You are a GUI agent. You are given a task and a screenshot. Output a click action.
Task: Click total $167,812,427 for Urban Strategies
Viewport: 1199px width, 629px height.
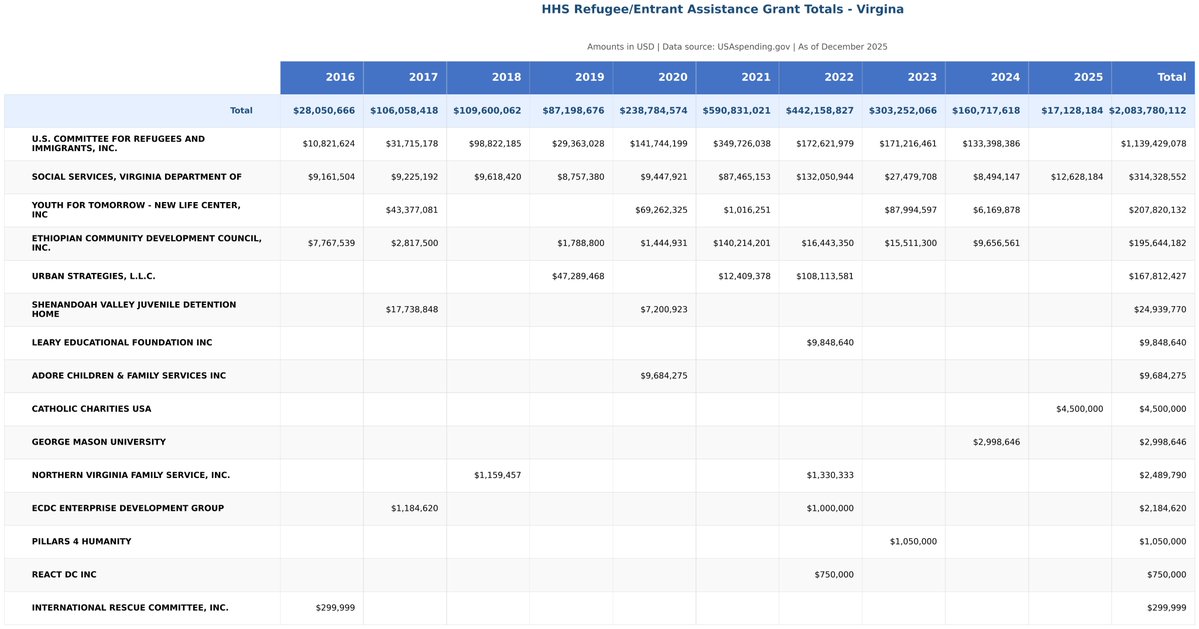pyautogui.click(x=1157, y=277)
